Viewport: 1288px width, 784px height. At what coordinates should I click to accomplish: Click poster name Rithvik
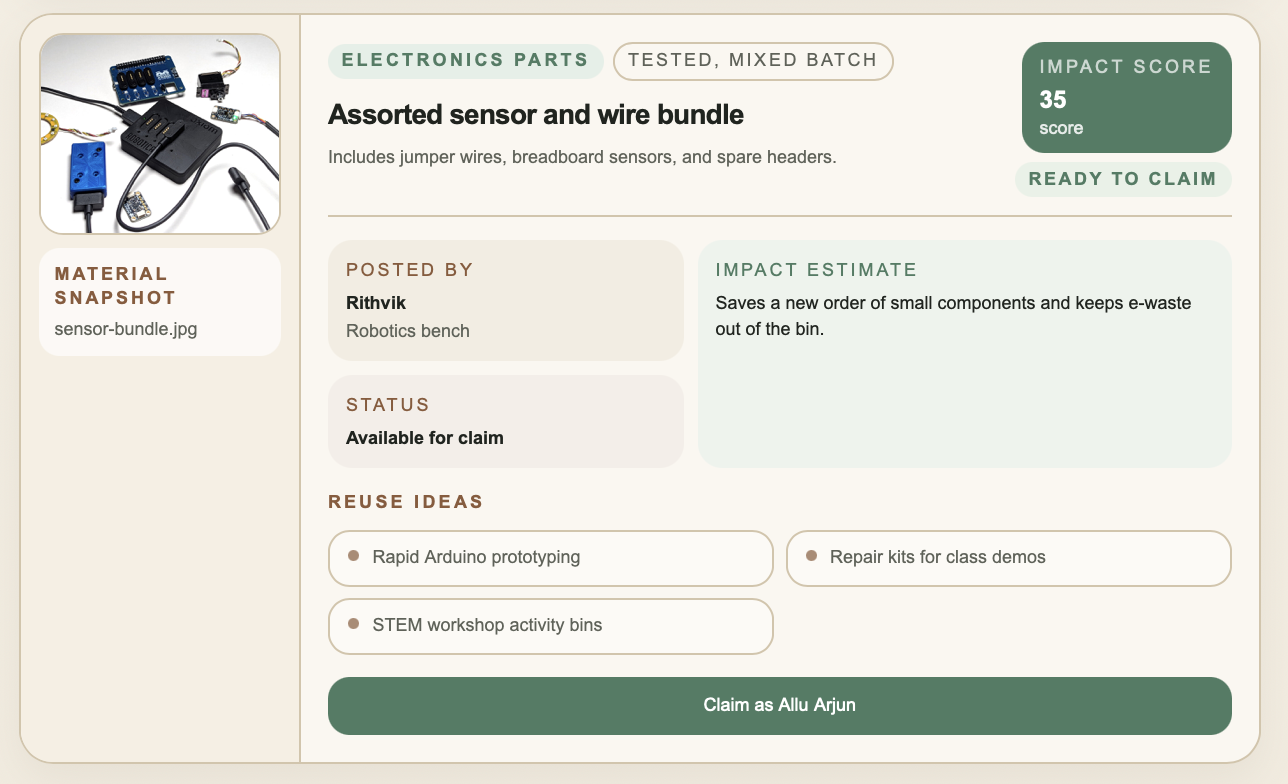point(376,302)
